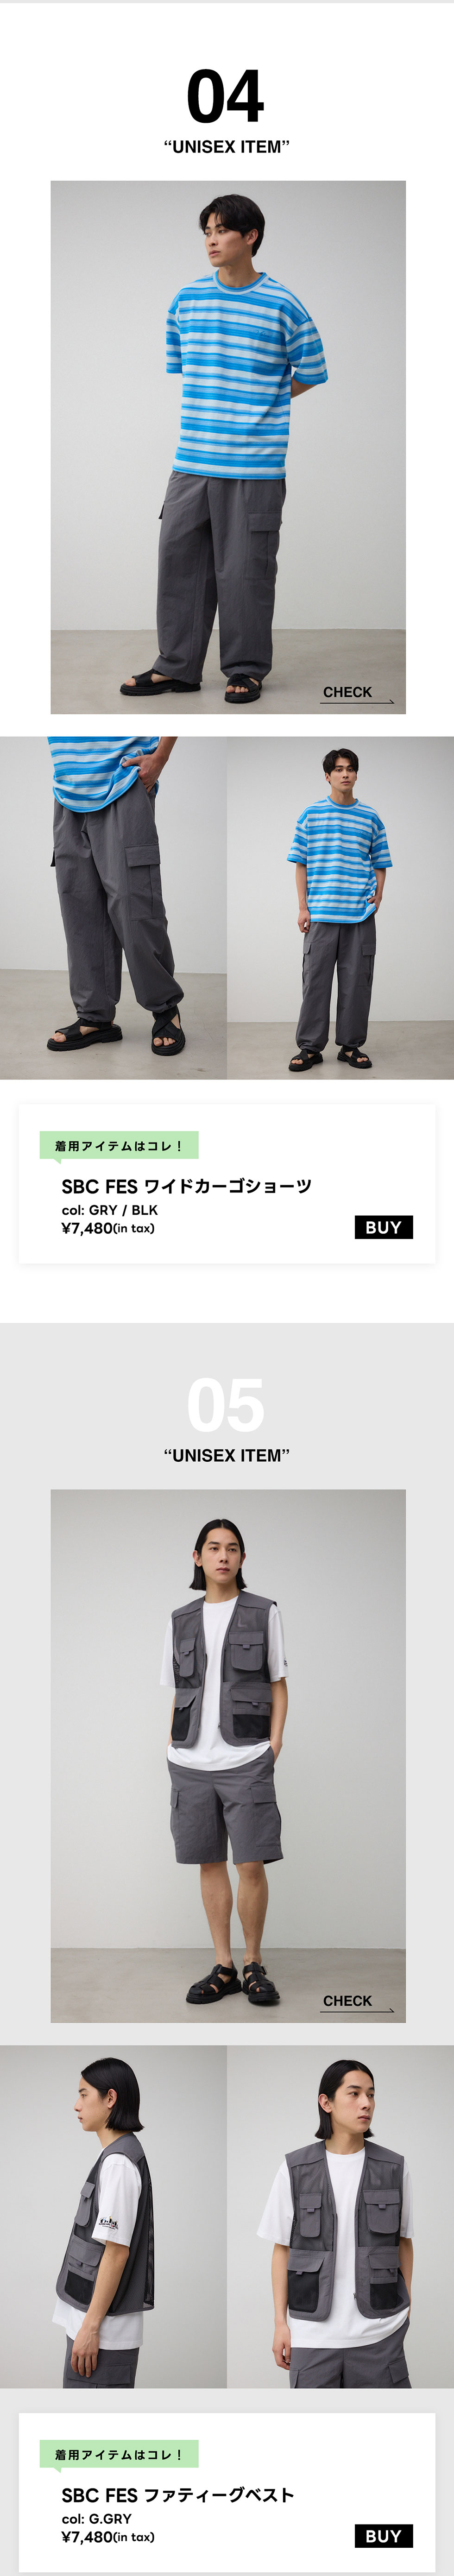Open the side-view vest photo
Screen dimensions: 454x2576
[113, 2217]
